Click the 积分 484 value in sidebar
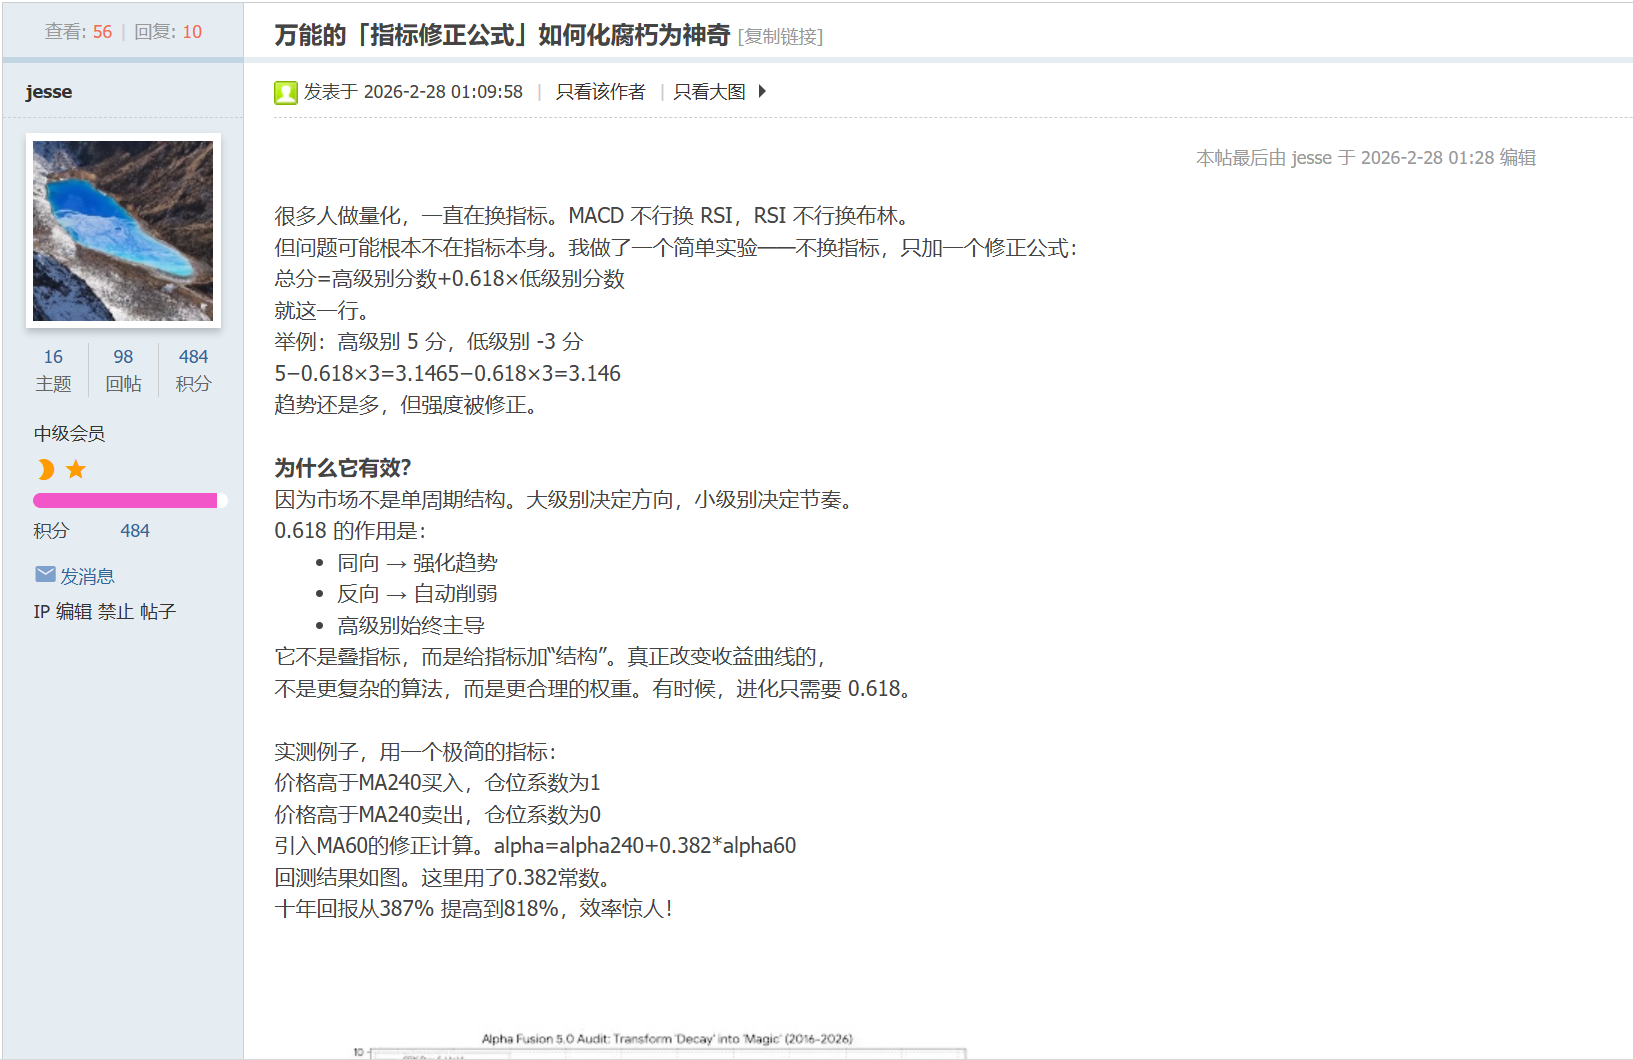Screen dimensions: 1633x1060 pyautogui.click(x=135, y=531)
